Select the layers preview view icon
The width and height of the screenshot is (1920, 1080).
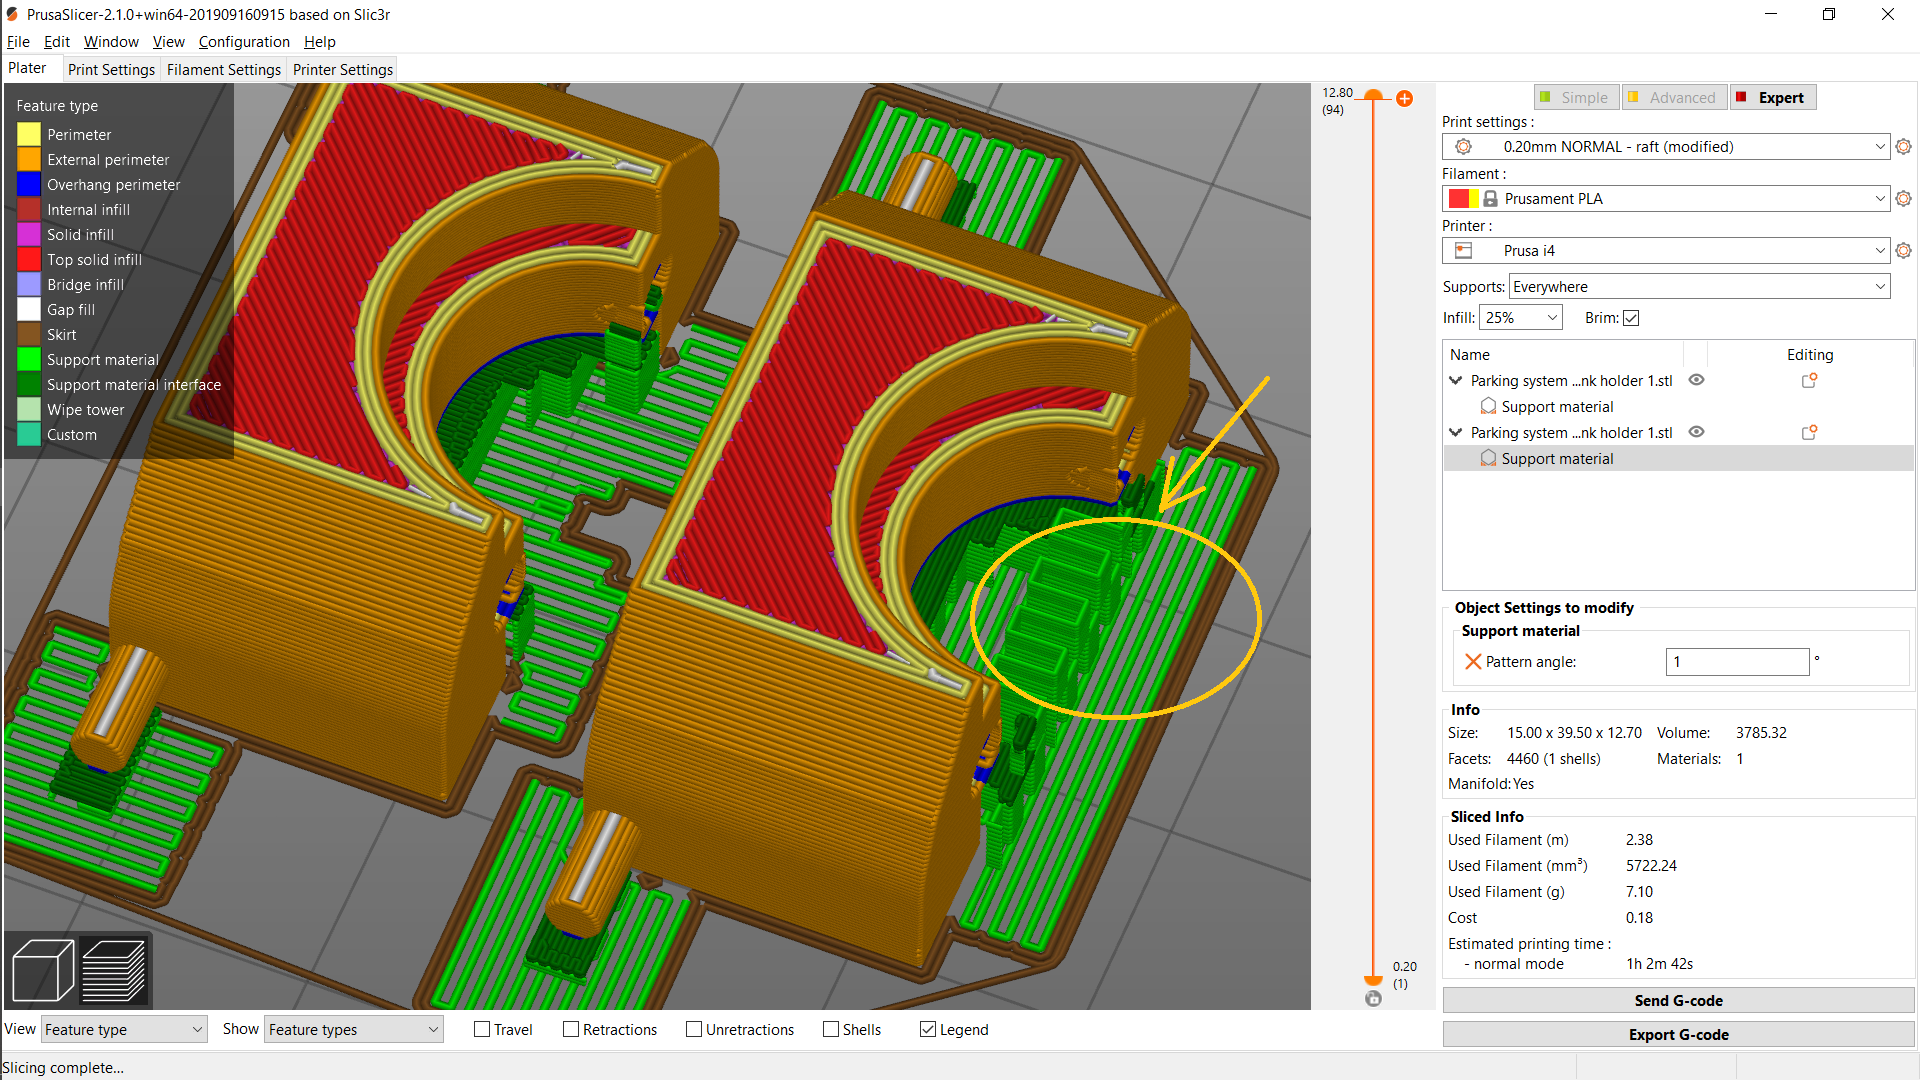[x=113, y=970]
